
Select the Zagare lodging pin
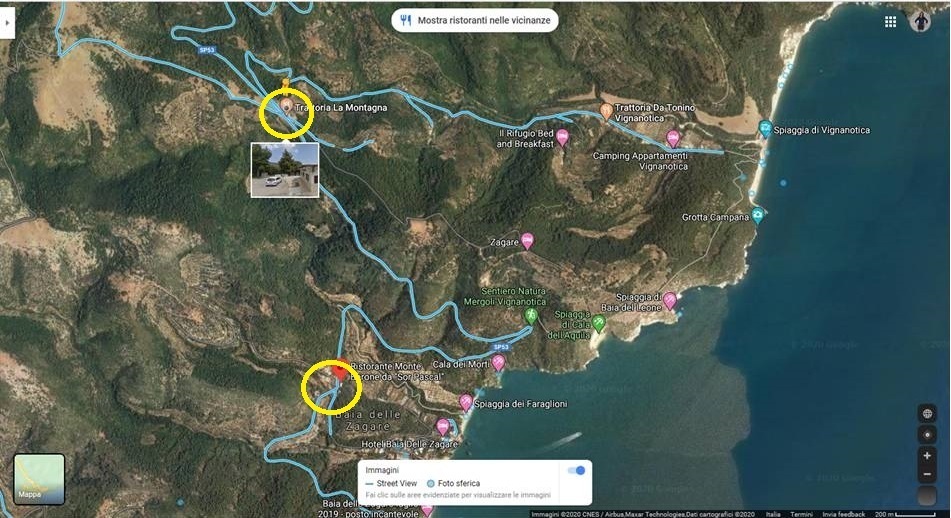tap(527, 241)
